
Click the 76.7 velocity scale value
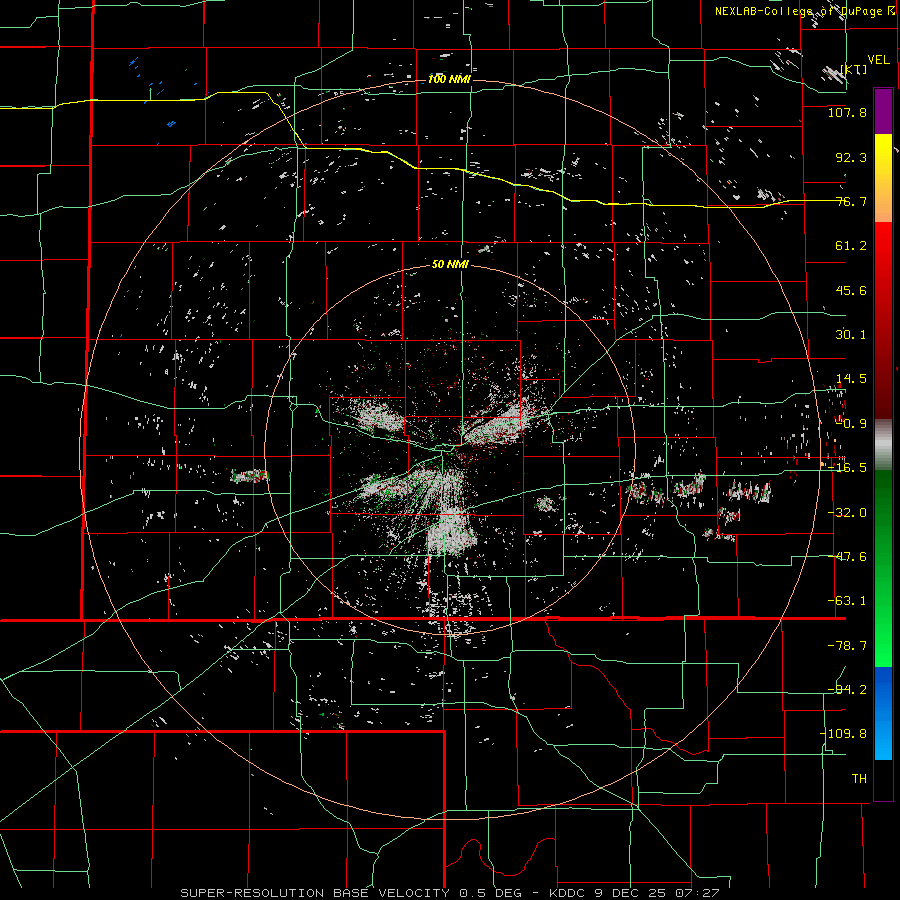pyautogui.click(x=851, y=201)
